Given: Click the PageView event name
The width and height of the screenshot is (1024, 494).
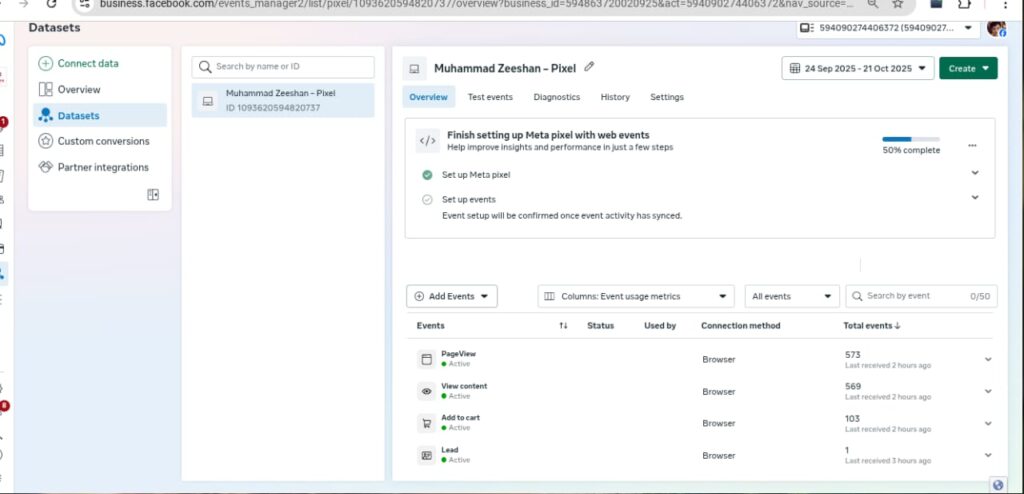Looking at the screenshot, I should (x=458, y=354).
